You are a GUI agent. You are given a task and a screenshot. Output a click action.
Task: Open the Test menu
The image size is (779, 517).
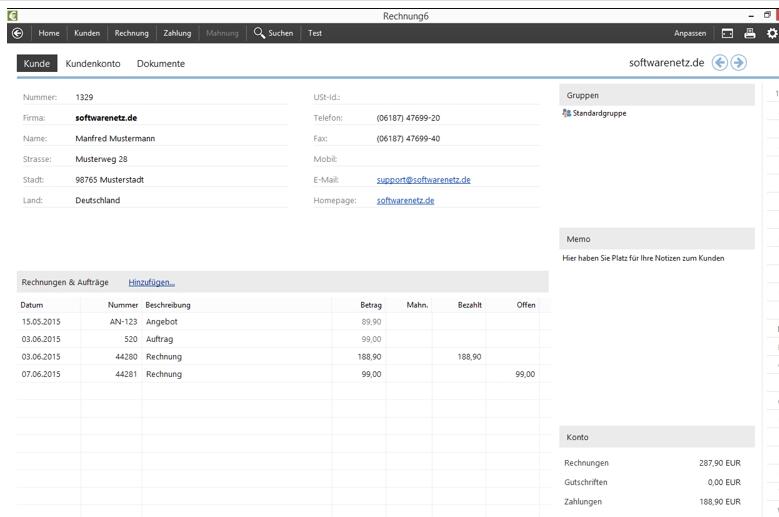tap(315, 33)
